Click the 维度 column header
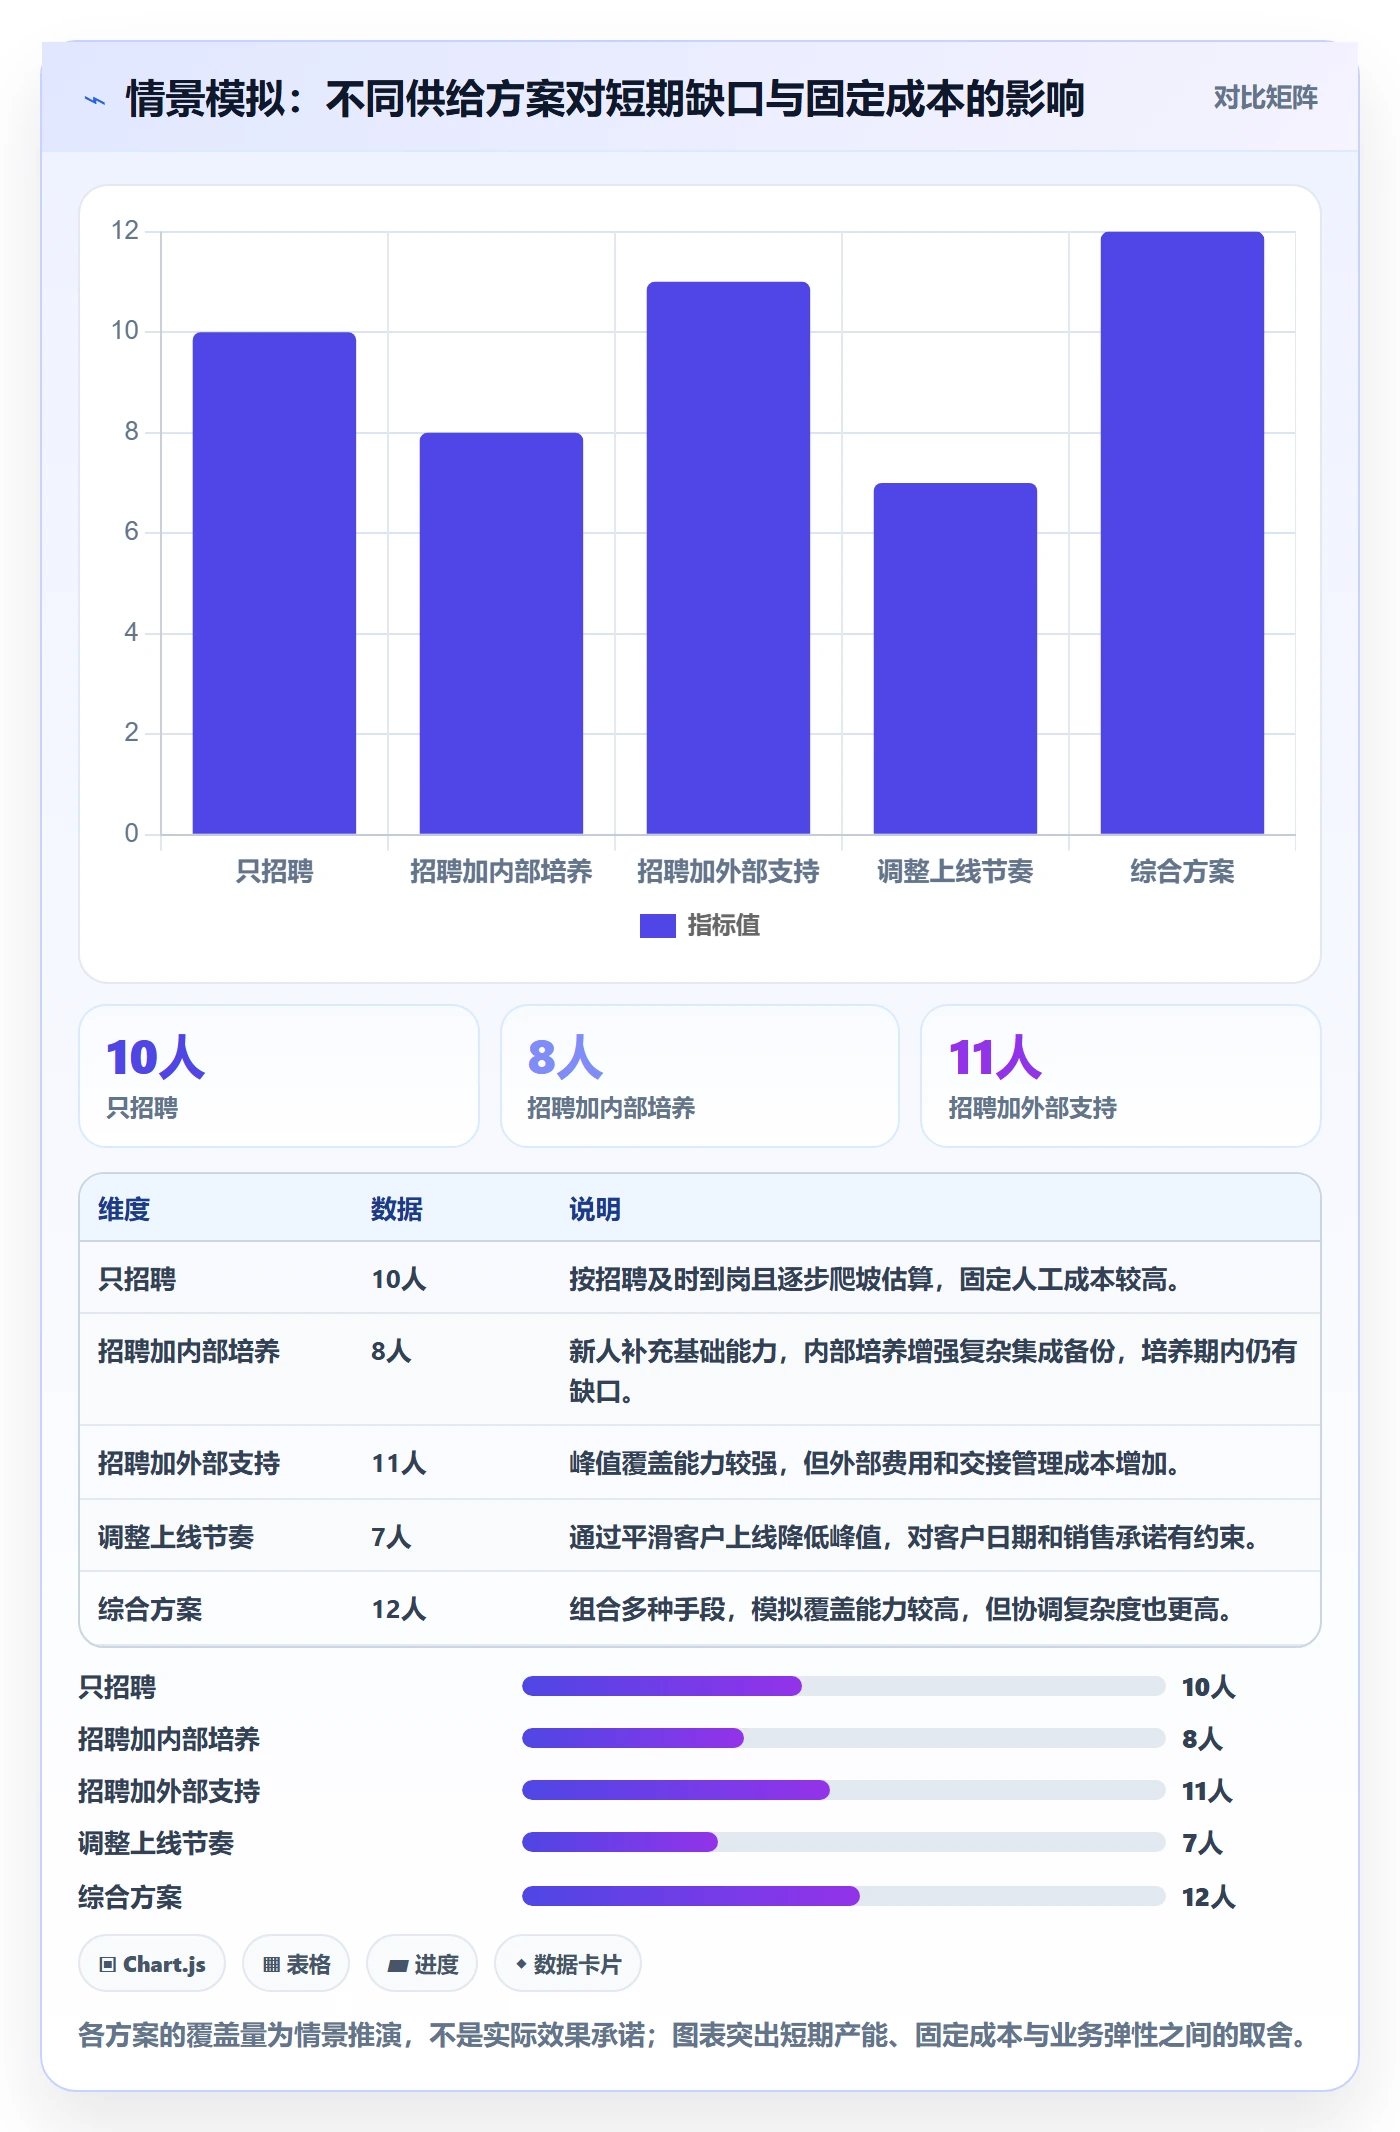 (124, 1209)
